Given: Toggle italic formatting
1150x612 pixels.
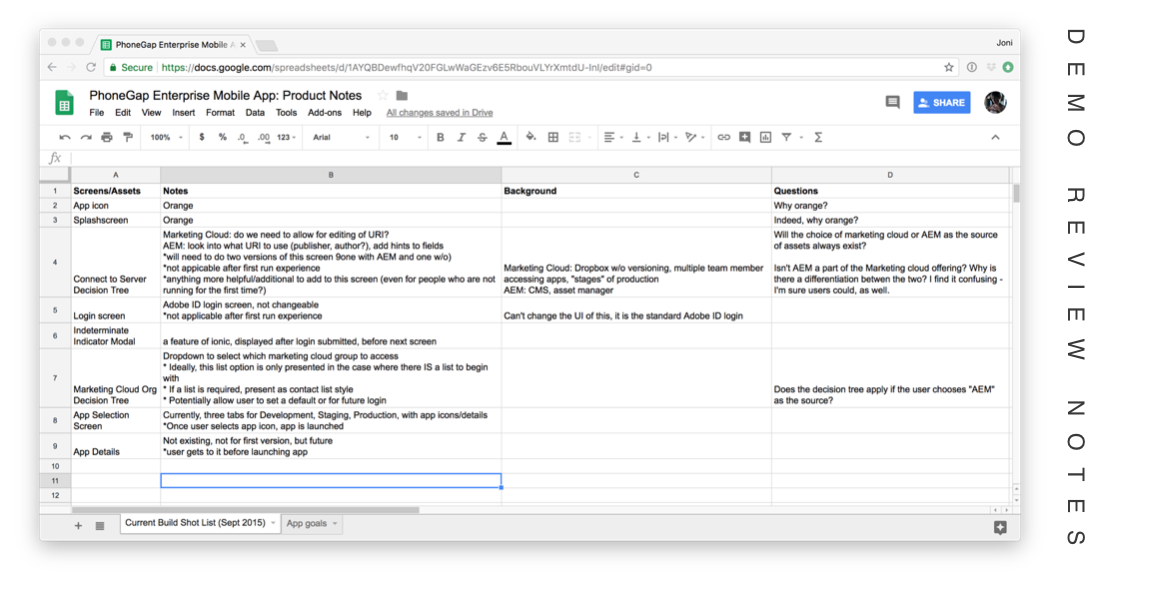Looking at the screenshot, I should click(461, 137).
